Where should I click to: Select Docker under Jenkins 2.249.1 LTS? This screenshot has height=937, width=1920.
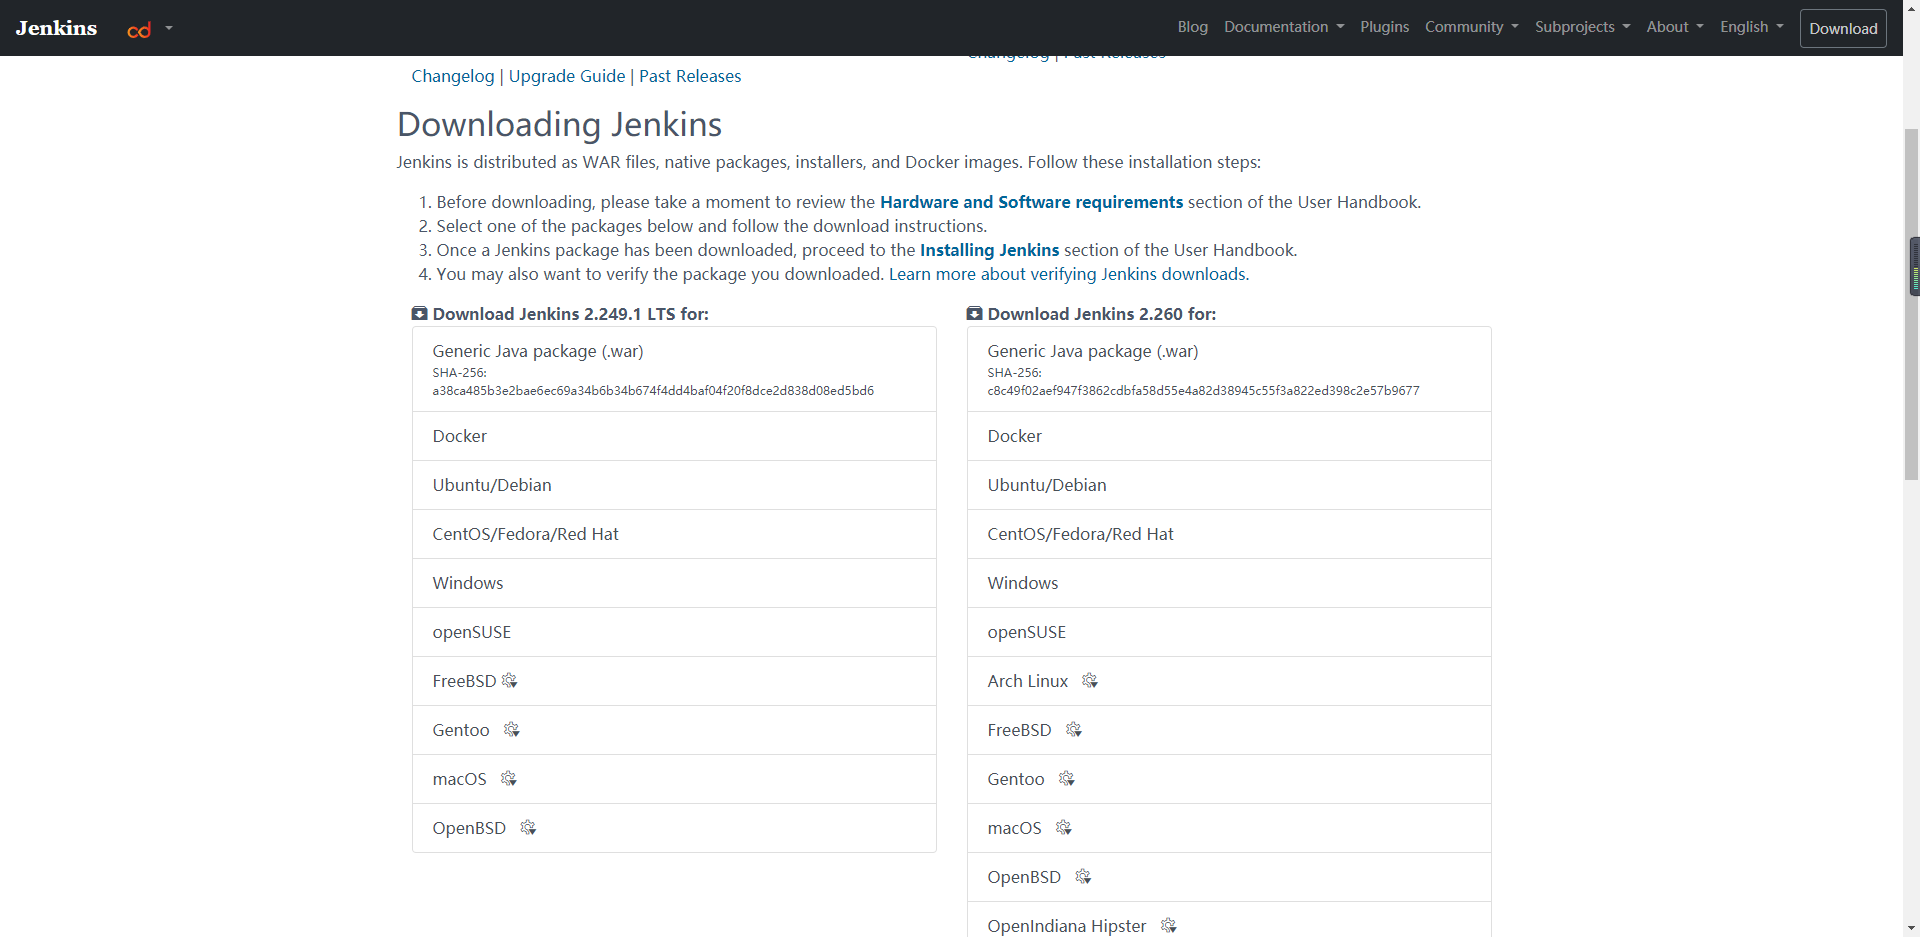tap(674, 436)
